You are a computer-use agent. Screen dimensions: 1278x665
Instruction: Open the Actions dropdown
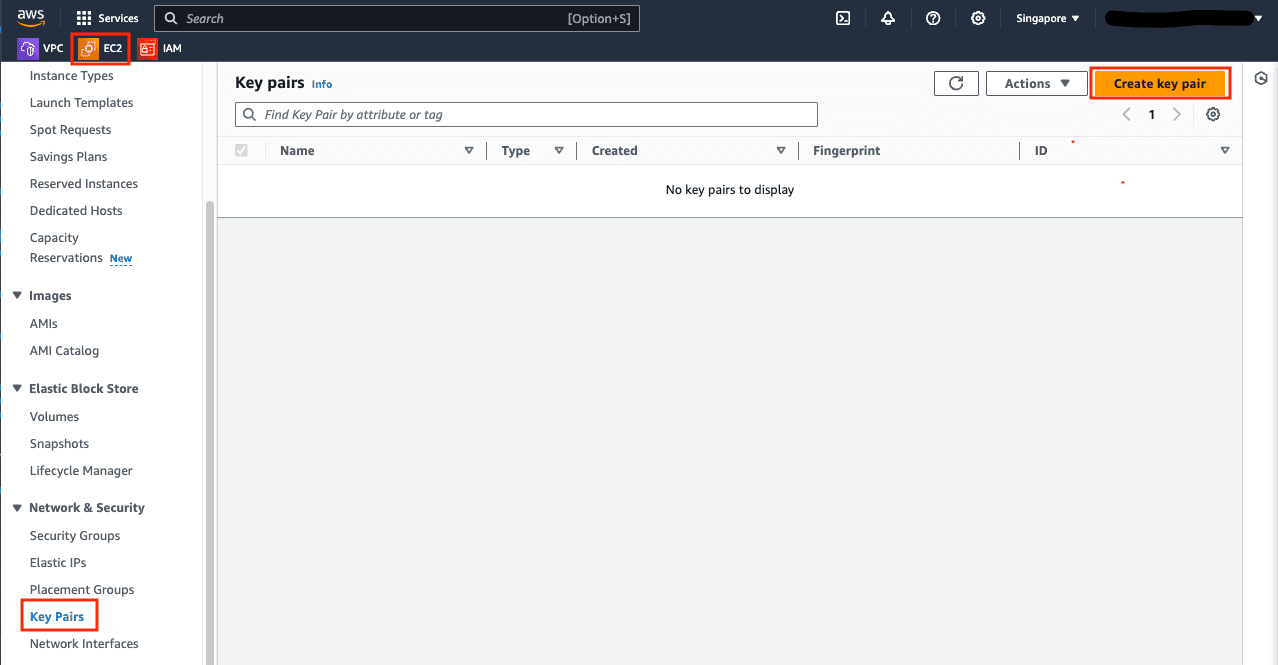coord(1036,84)
